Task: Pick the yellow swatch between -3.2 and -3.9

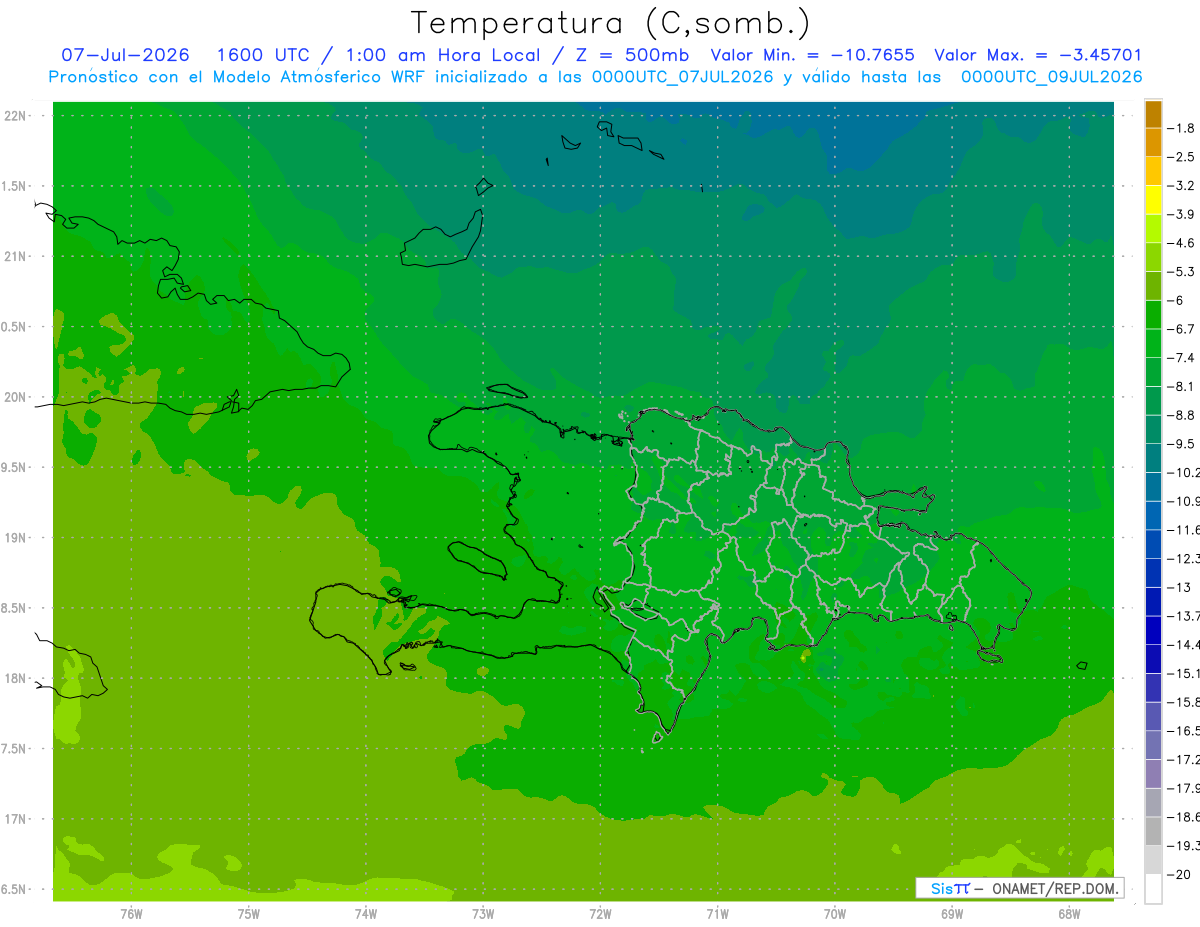Action: click(1153, 200)
